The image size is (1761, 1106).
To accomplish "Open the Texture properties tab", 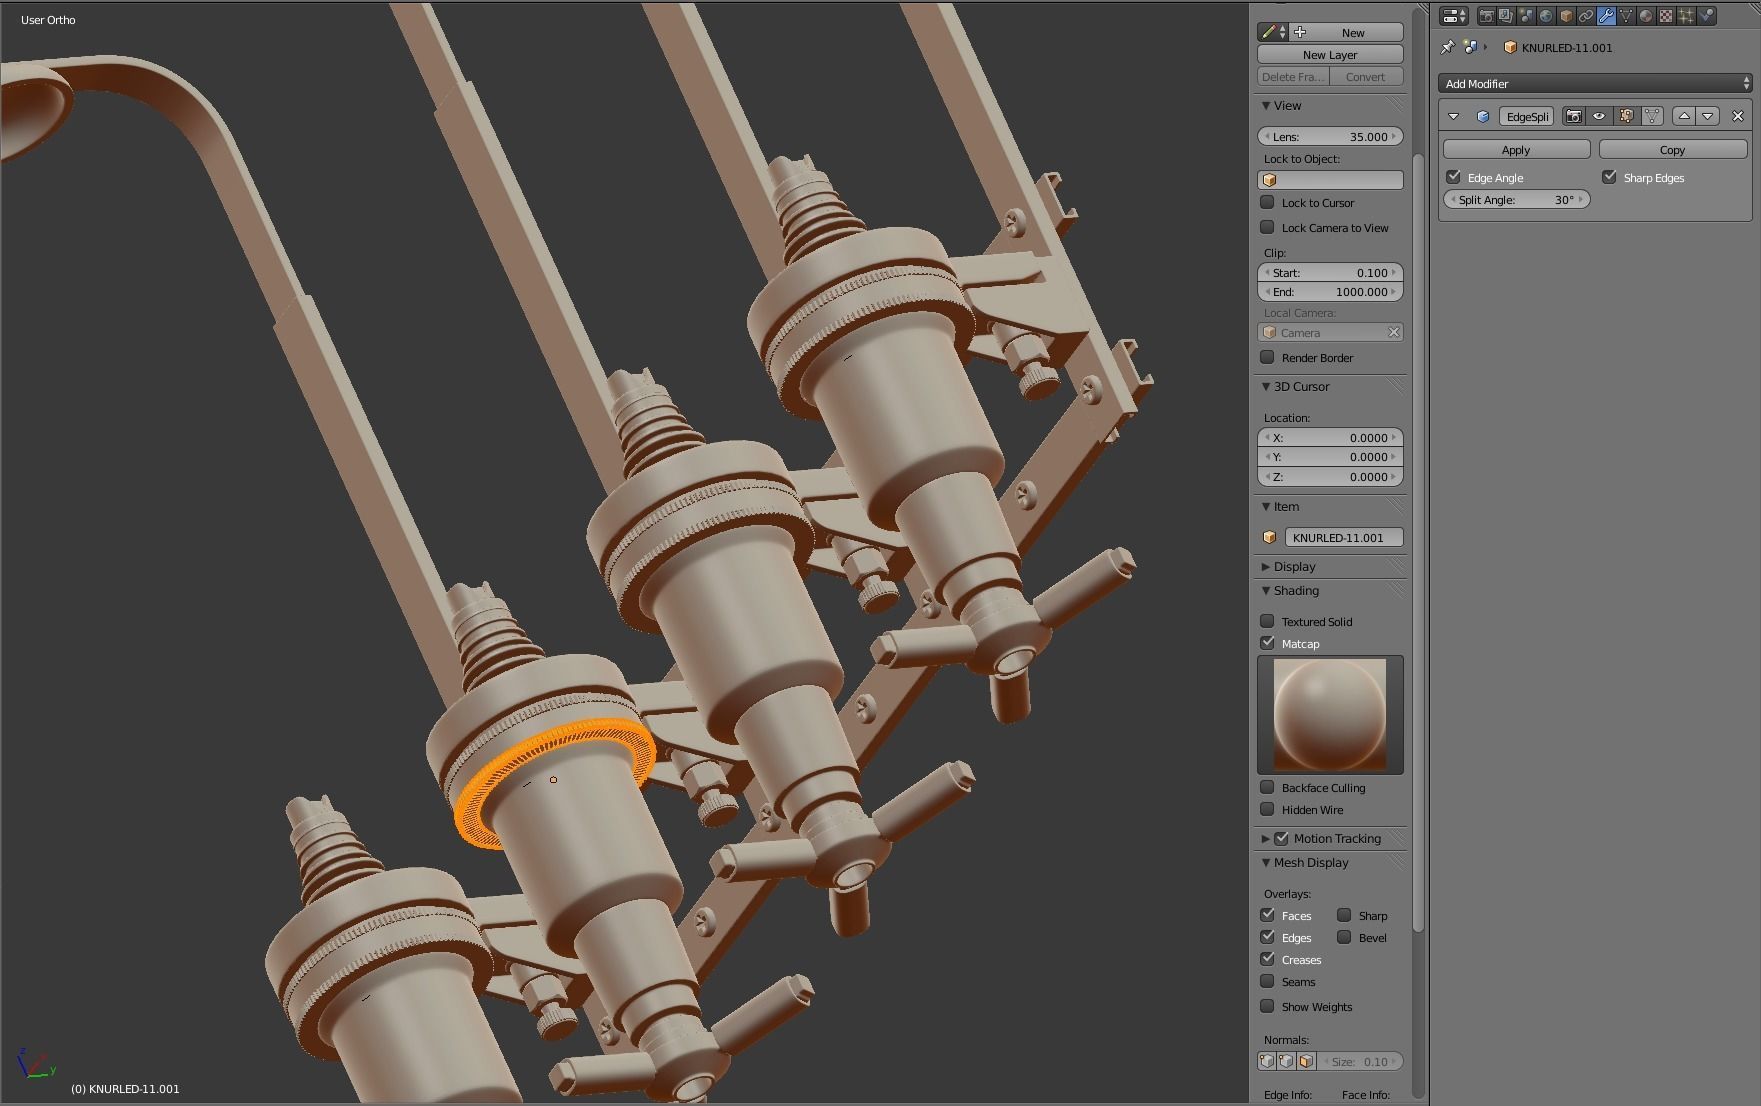I will (1666, 16).
